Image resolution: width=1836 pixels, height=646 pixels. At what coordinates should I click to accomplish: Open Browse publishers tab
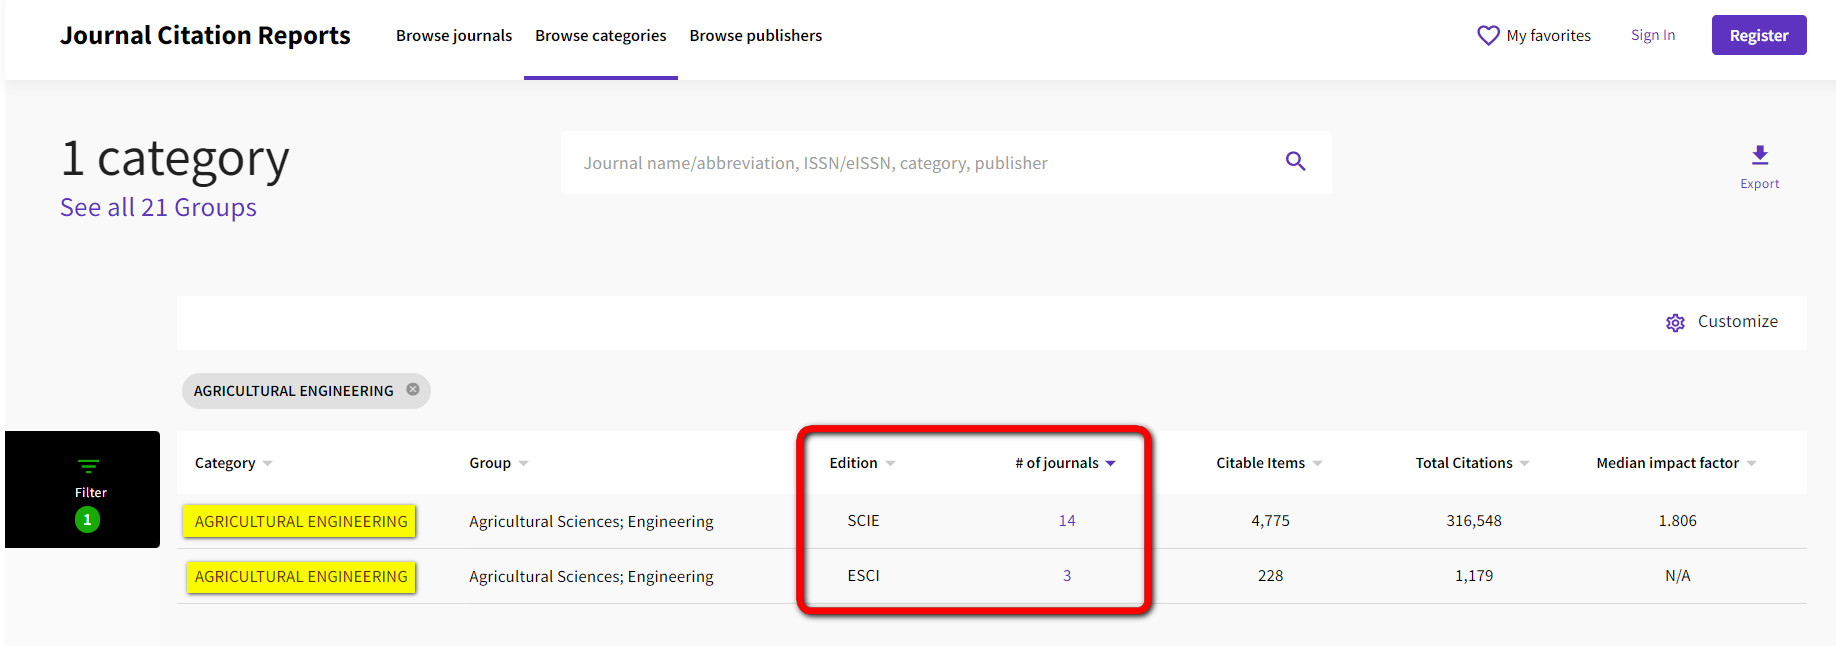(x=756, y=36)
